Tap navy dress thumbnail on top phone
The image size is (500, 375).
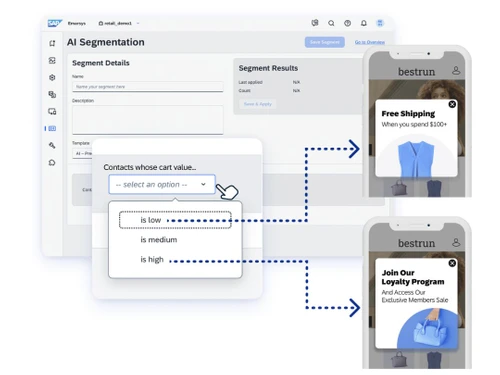click(434, 188)
